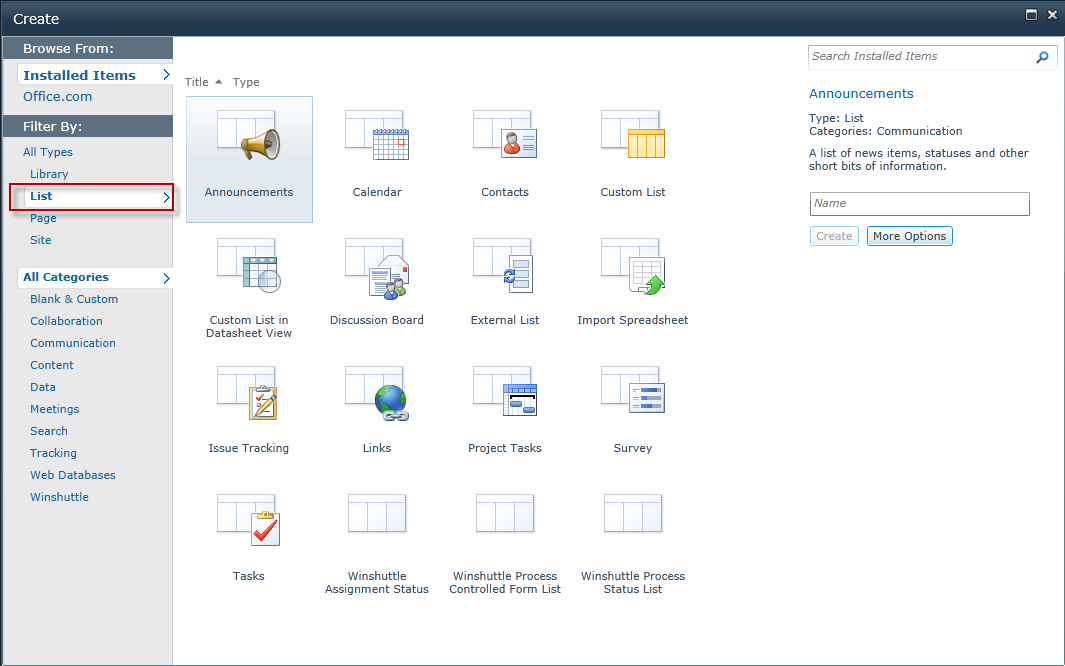Filter by Search category

click(x=49, y=431)
